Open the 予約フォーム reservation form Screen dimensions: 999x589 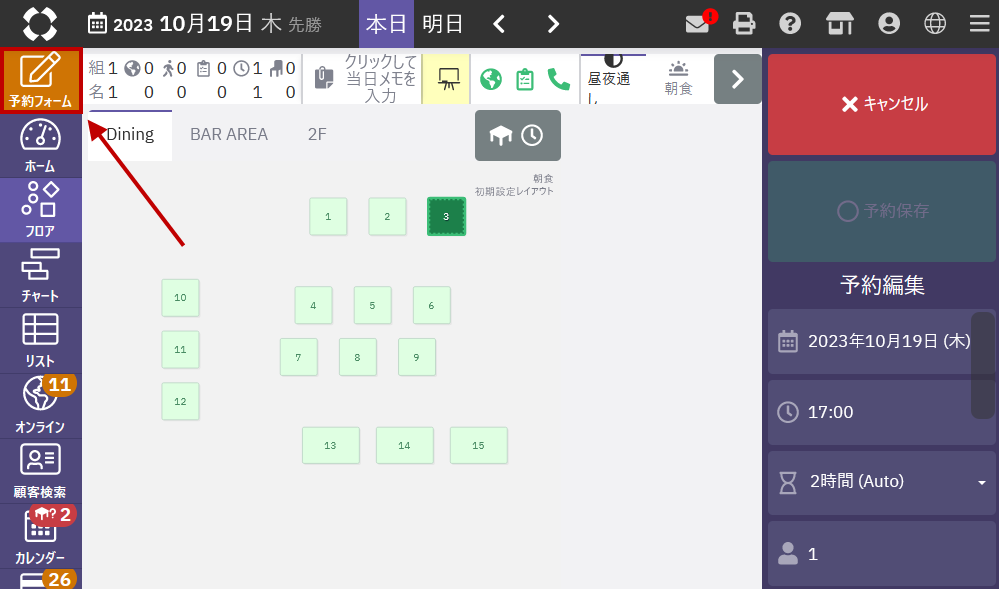tap(41, 80)
